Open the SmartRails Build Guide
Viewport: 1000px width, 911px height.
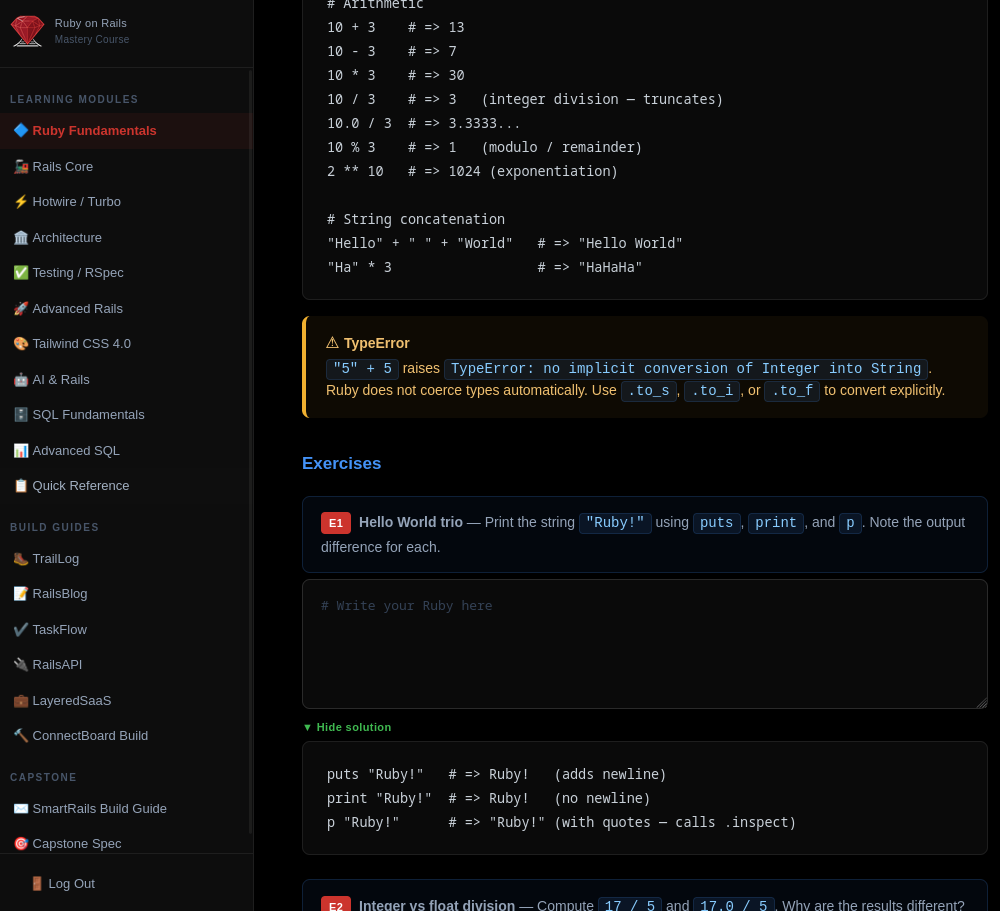point(126,808)
